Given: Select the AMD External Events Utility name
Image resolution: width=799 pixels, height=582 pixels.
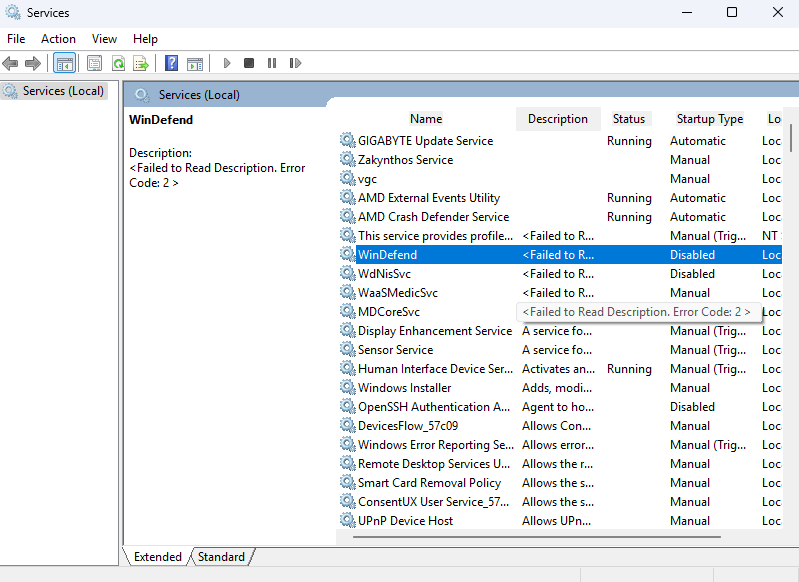Looking at the screenshot, I should pos(429,198).
